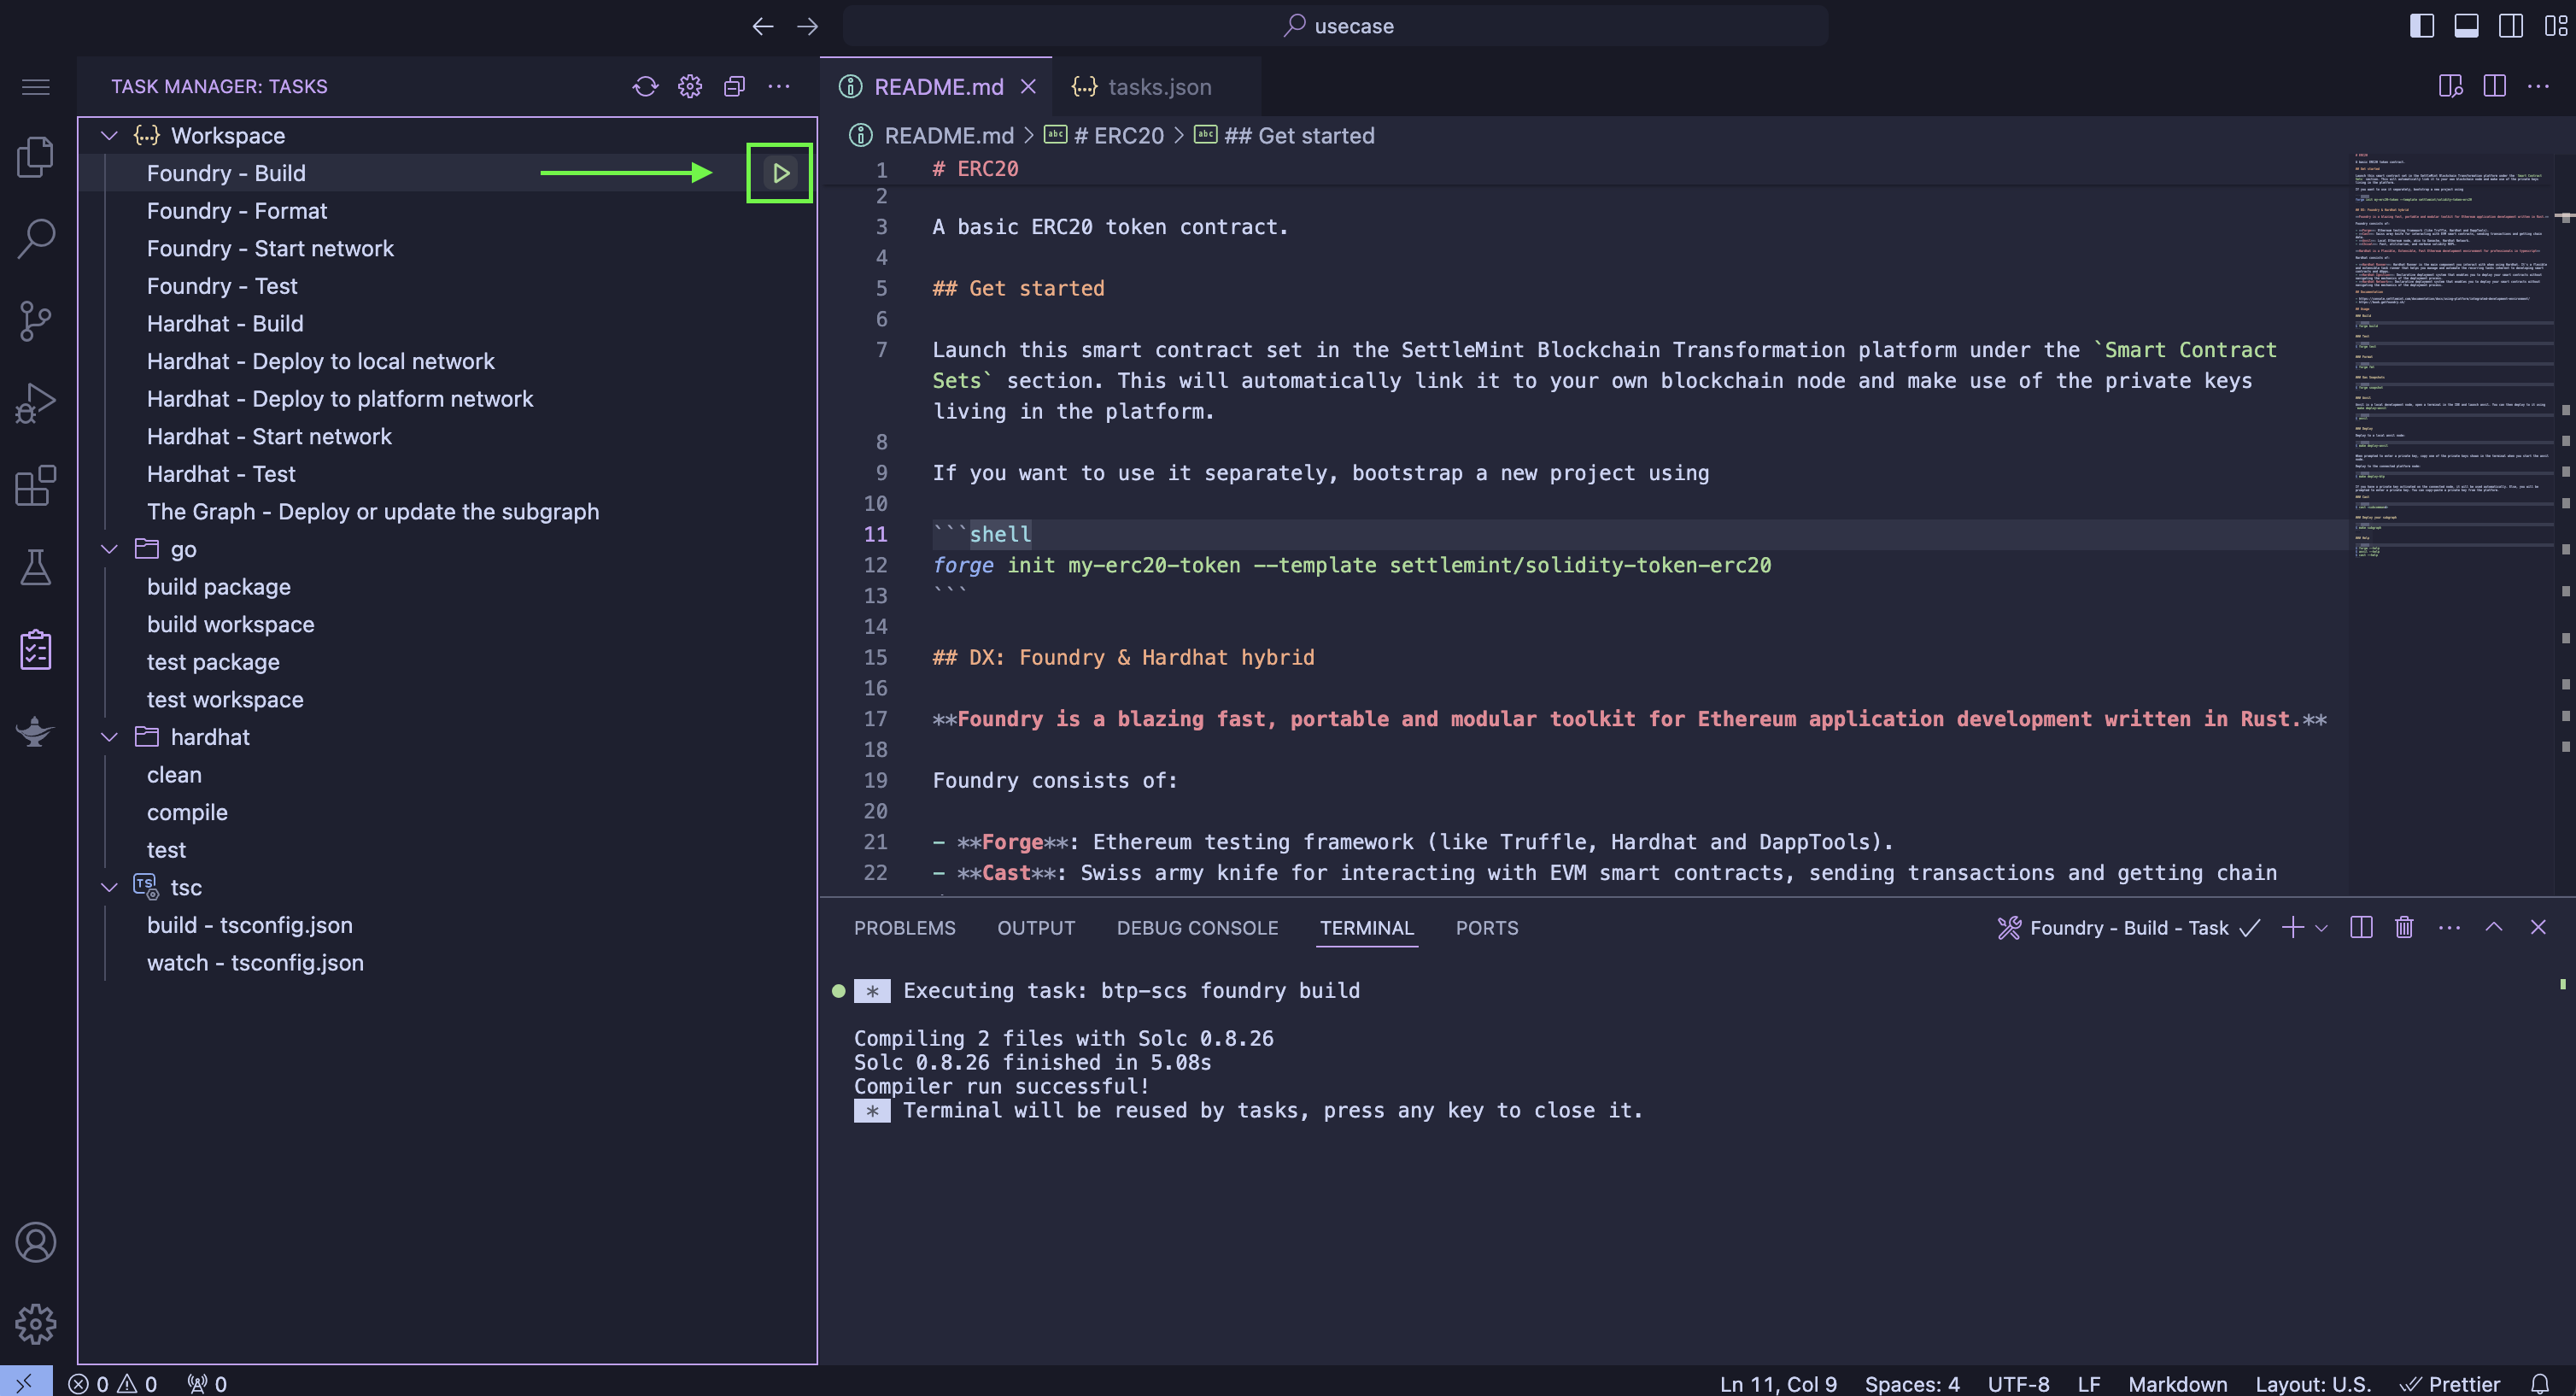Switch to the PORTS panel tab
Image resolution: width=2576 pixels, height=1396 pixels.
point(1487,928)
